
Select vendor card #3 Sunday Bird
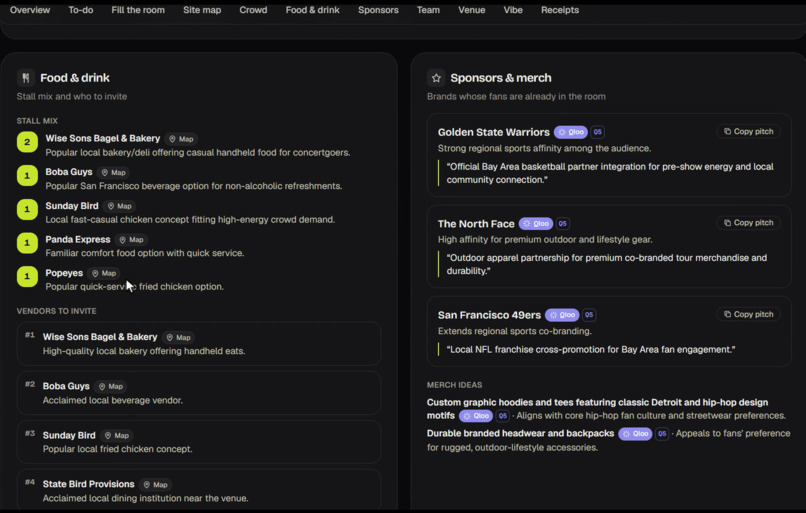tap(199, 442)
